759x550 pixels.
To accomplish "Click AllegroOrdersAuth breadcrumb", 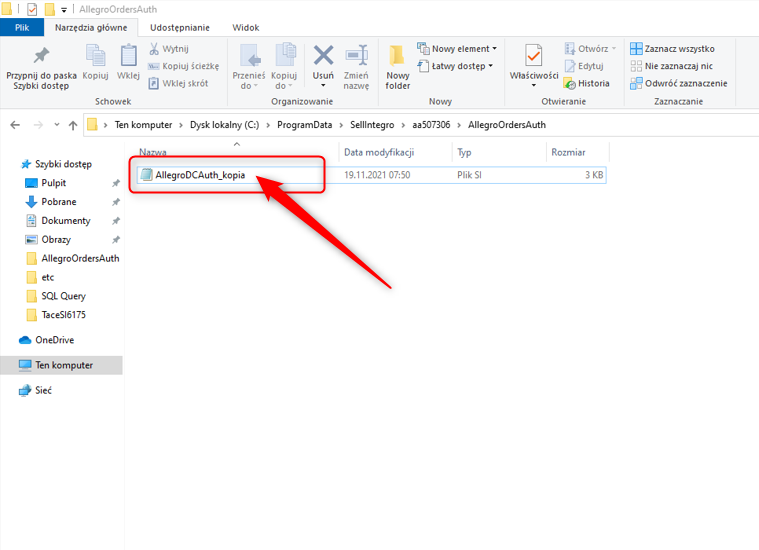I will point(507,125).
